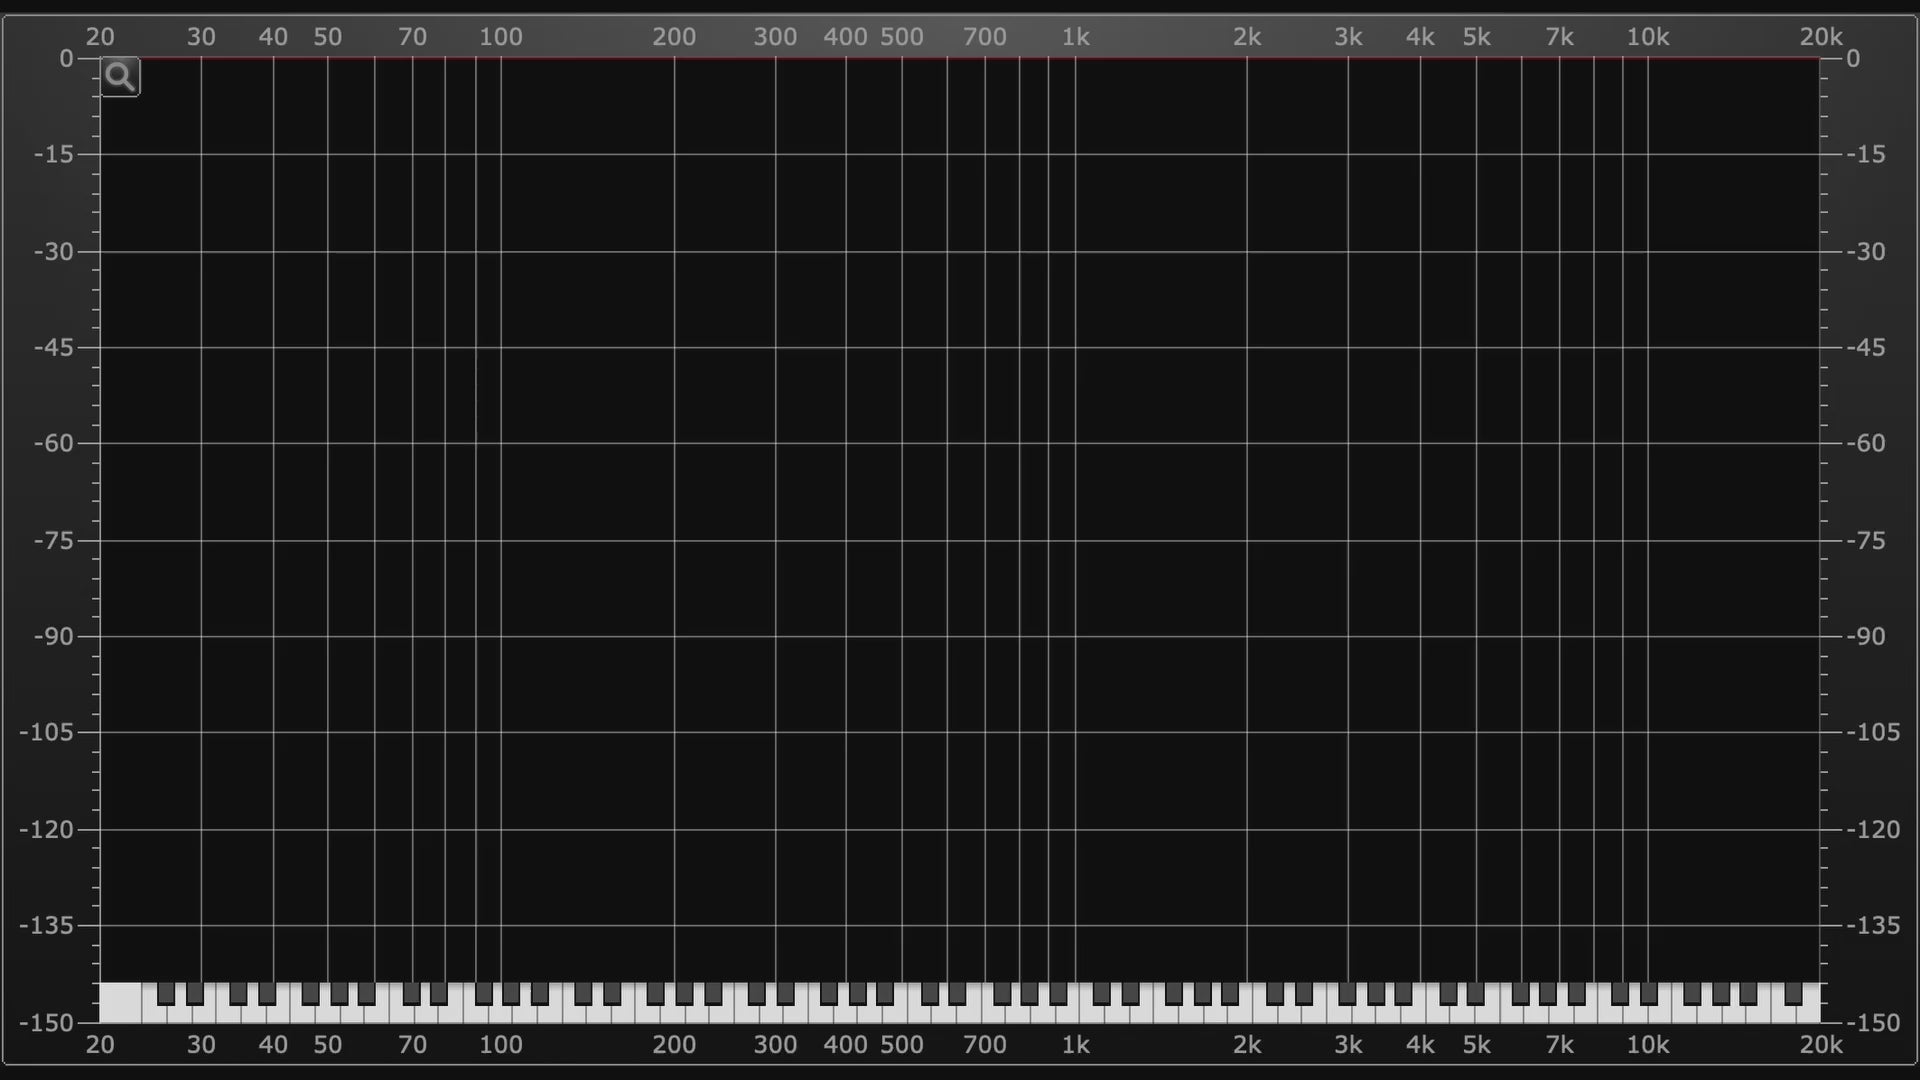This screenshot has width=1920, height=1080.
Task: Click the left -15 dB scale label
Action: coord(54,154)
